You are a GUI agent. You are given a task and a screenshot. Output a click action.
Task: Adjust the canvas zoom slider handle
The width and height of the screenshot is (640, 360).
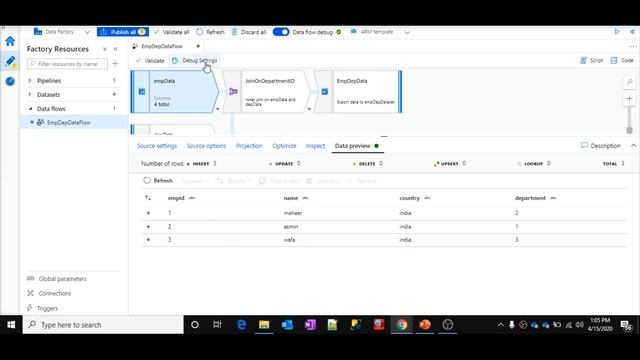[629, 130]
